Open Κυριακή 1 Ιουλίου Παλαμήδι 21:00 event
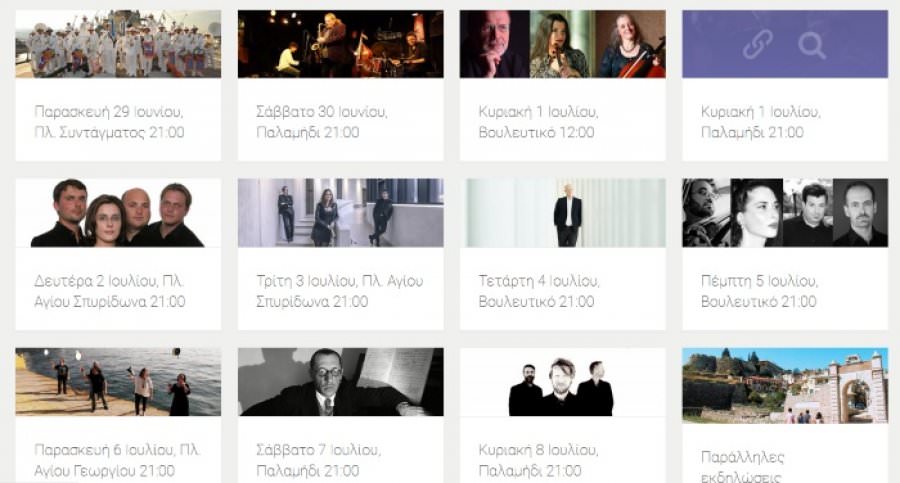This screenshot has height=483, width=900. pos(761,122)
